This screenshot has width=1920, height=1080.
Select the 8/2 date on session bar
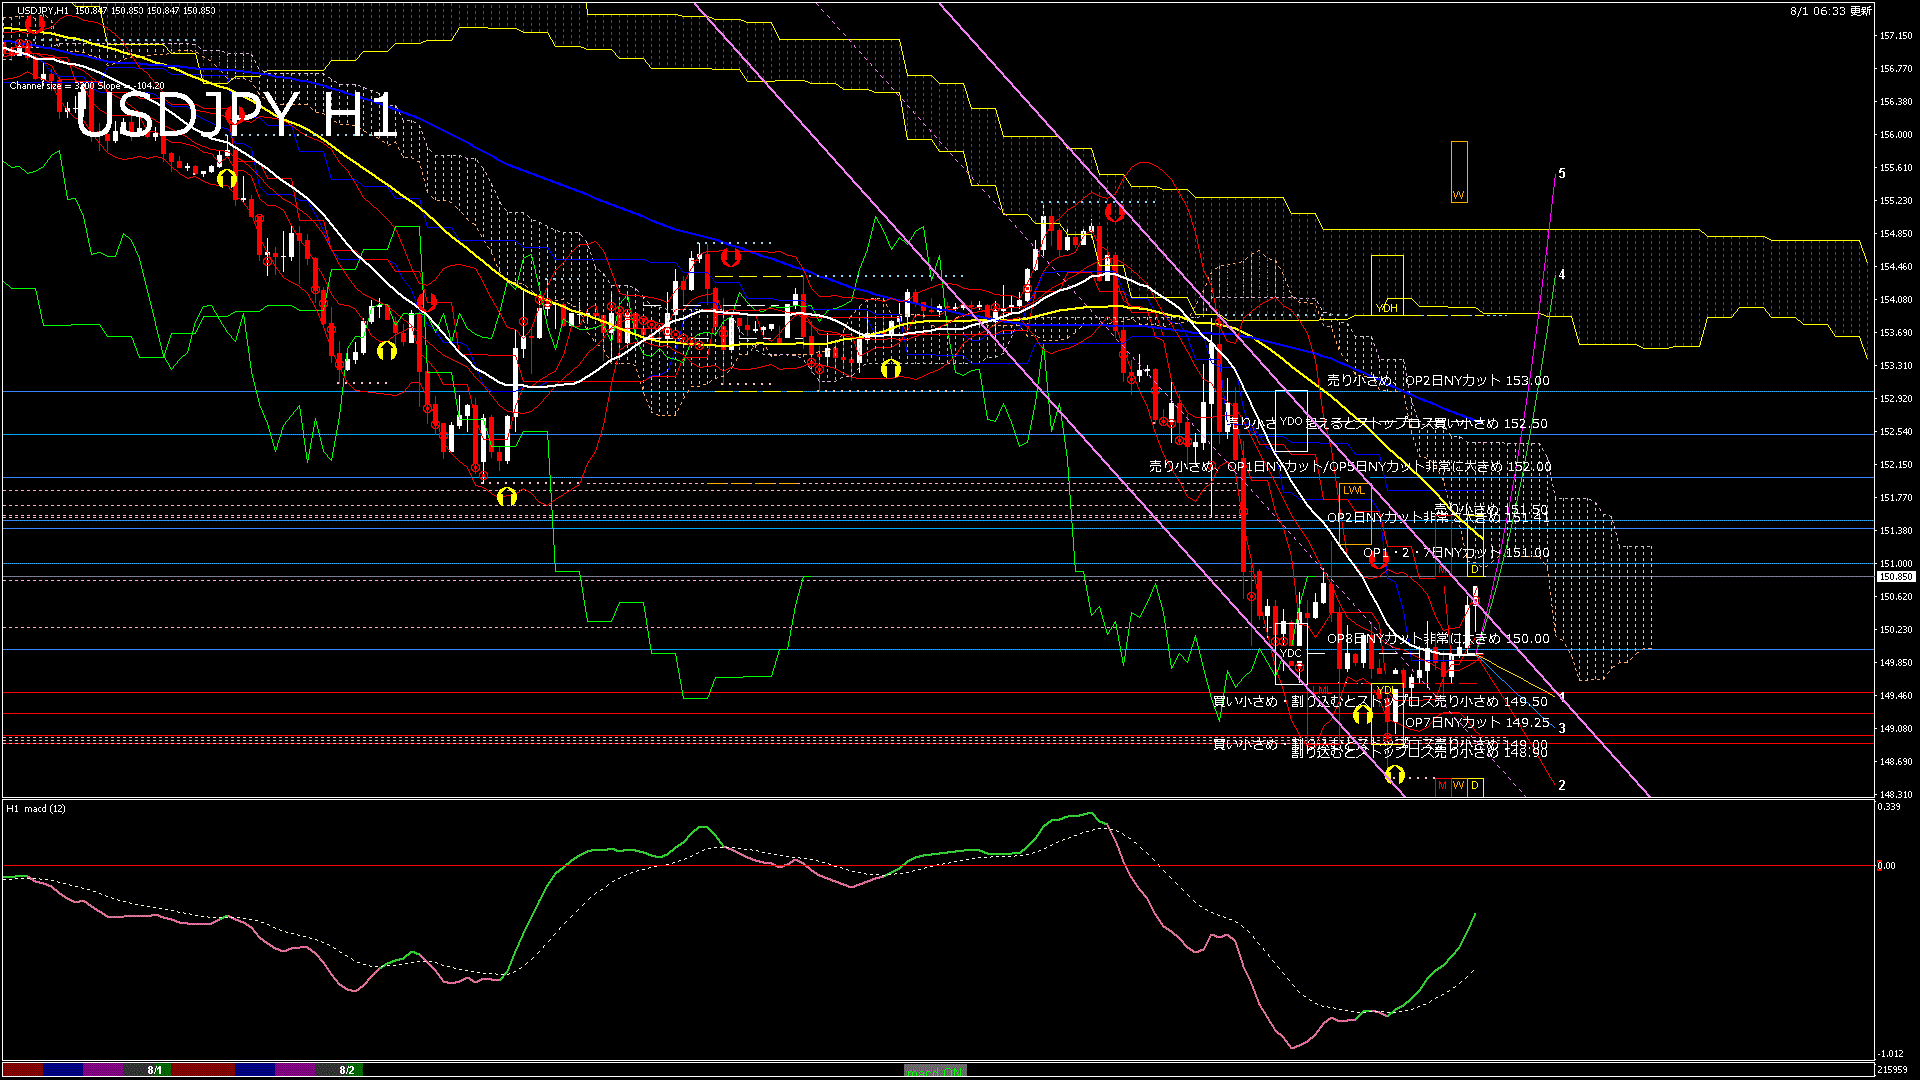(347, 1070)
